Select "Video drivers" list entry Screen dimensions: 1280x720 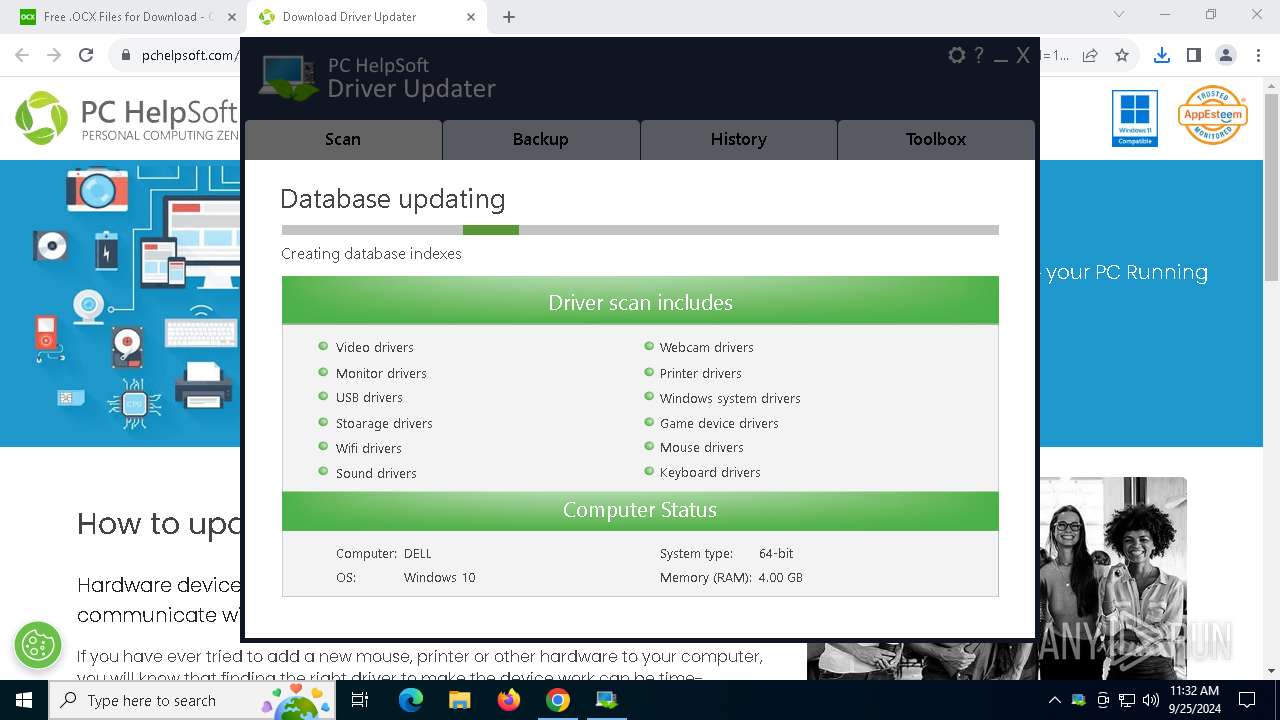click(374, 347)
